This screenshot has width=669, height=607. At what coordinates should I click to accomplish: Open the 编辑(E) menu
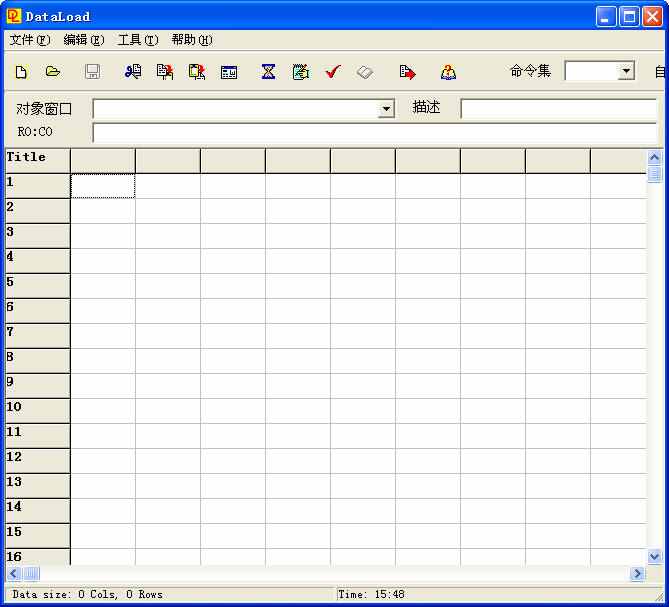click(84, 40)
